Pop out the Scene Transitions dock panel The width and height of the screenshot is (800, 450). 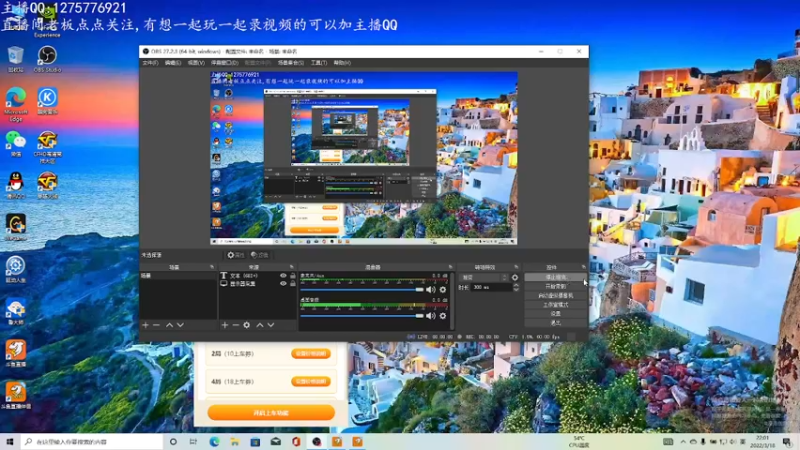point(516,267)
